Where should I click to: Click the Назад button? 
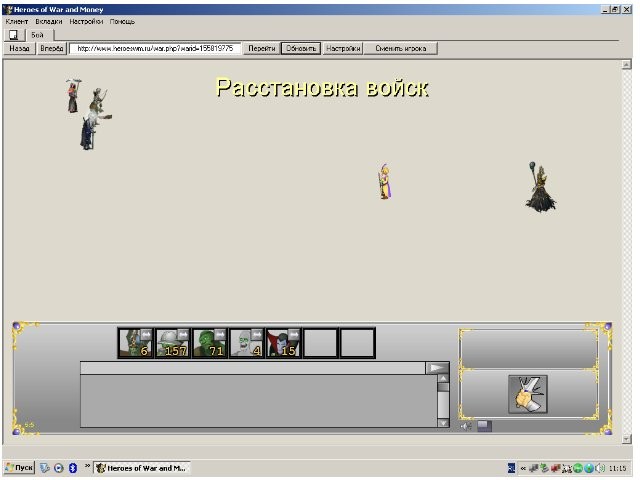pyautogui.click(x=19, y=49)
